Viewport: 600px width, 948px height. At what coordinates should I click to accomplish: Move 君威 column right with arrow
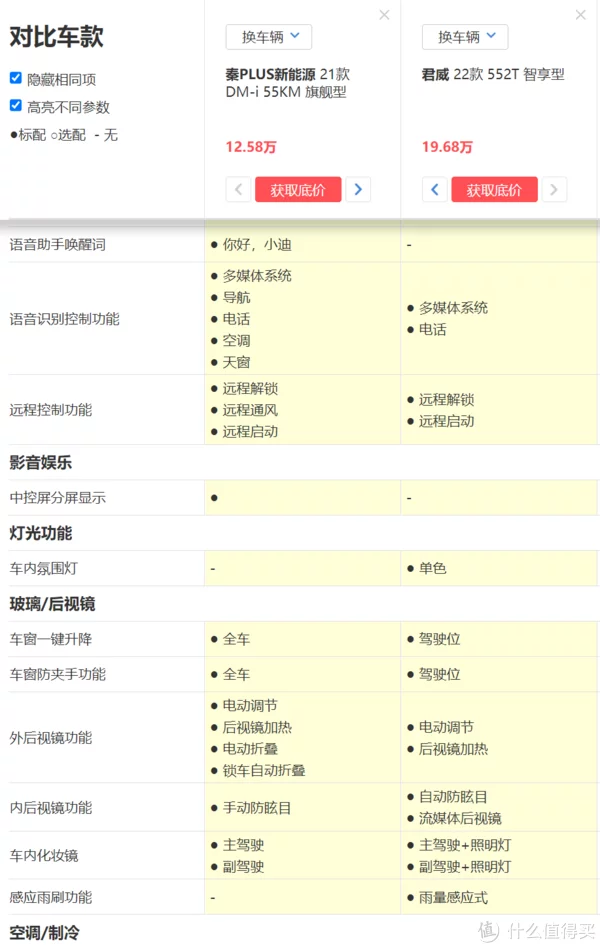click(x=555, y=190)
